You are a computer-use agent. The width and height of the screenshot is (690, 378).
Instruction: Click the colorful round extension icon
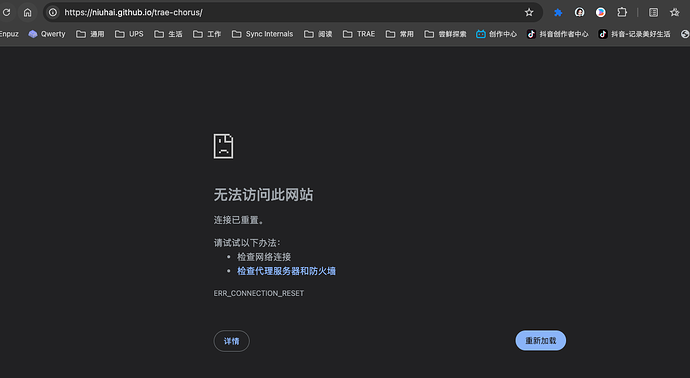coord(601,12)
